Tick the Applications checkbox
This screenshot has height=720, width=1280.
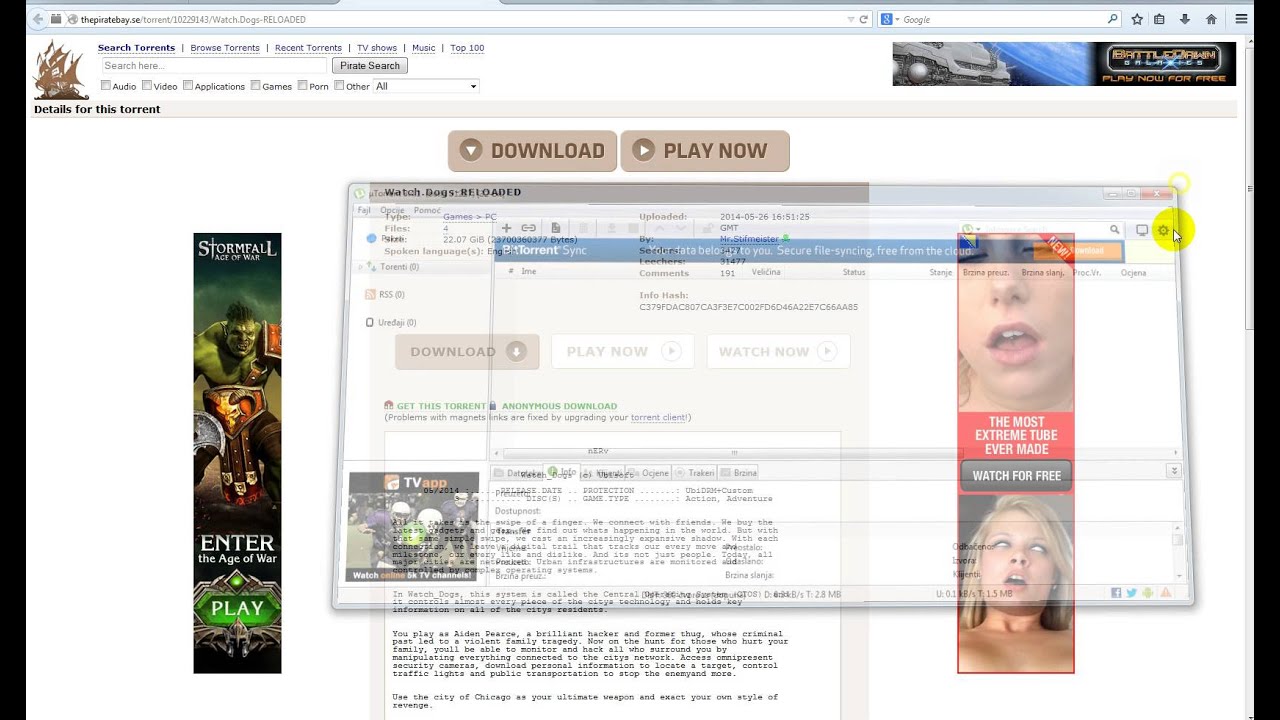188,86
